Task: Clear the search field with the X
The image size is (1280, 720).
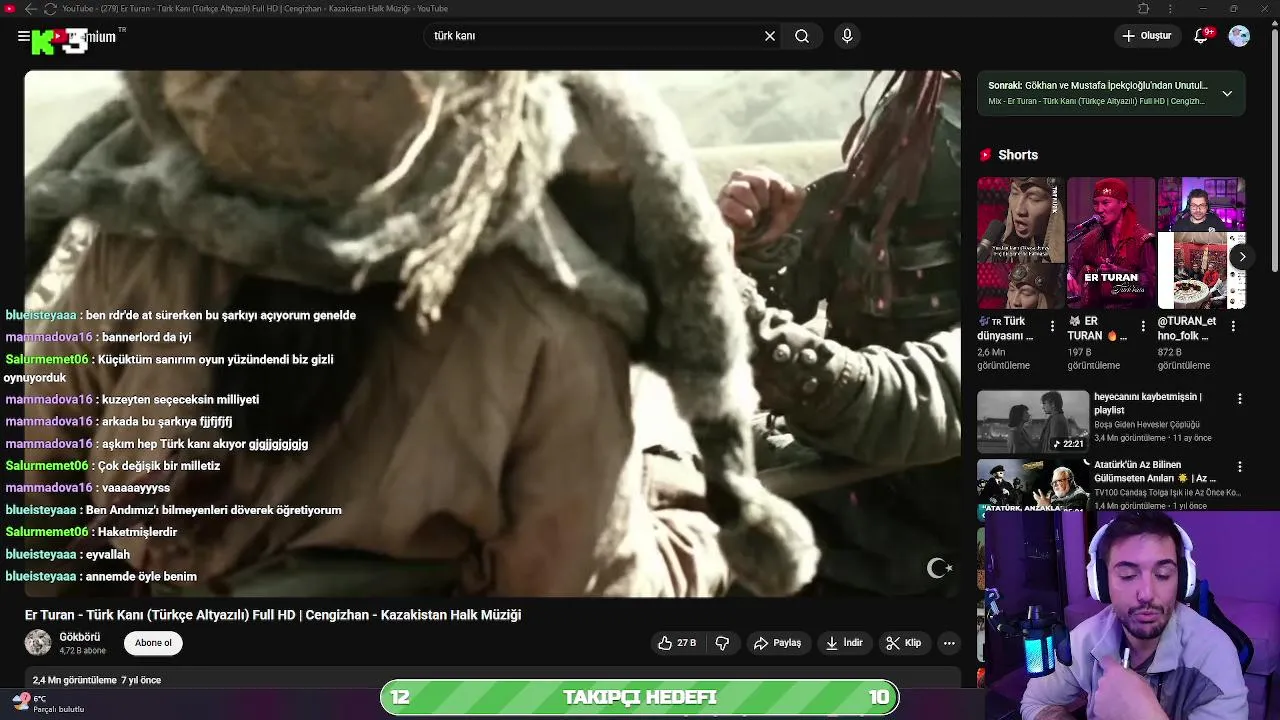Action: coord(770,36)
